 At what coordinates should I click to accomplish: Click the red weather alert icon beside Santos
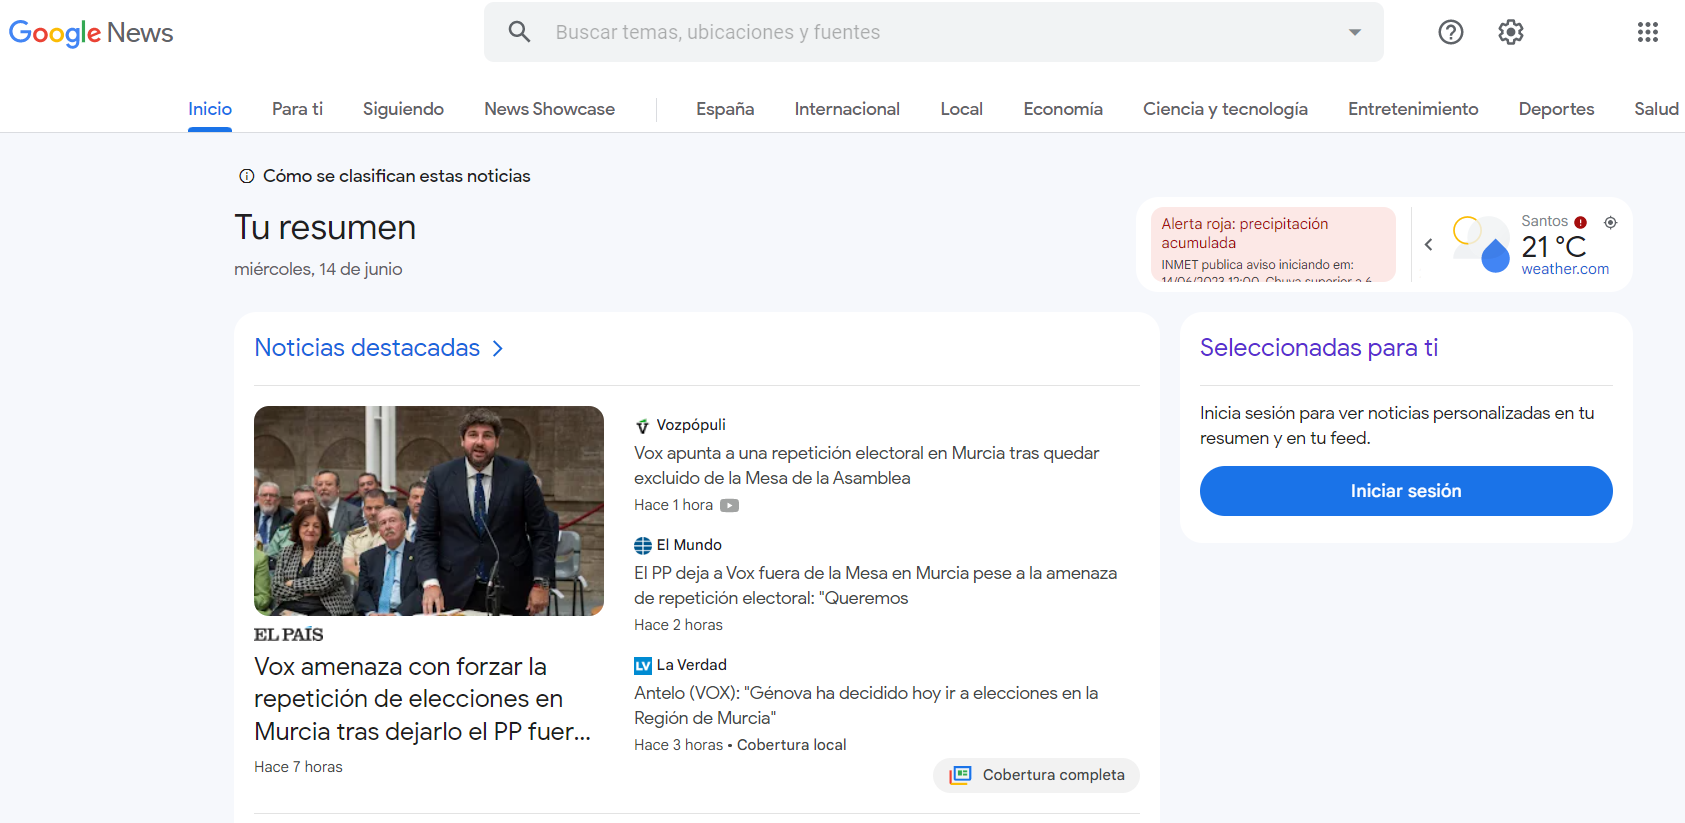pyautogui.click(x=1580, y=223)
